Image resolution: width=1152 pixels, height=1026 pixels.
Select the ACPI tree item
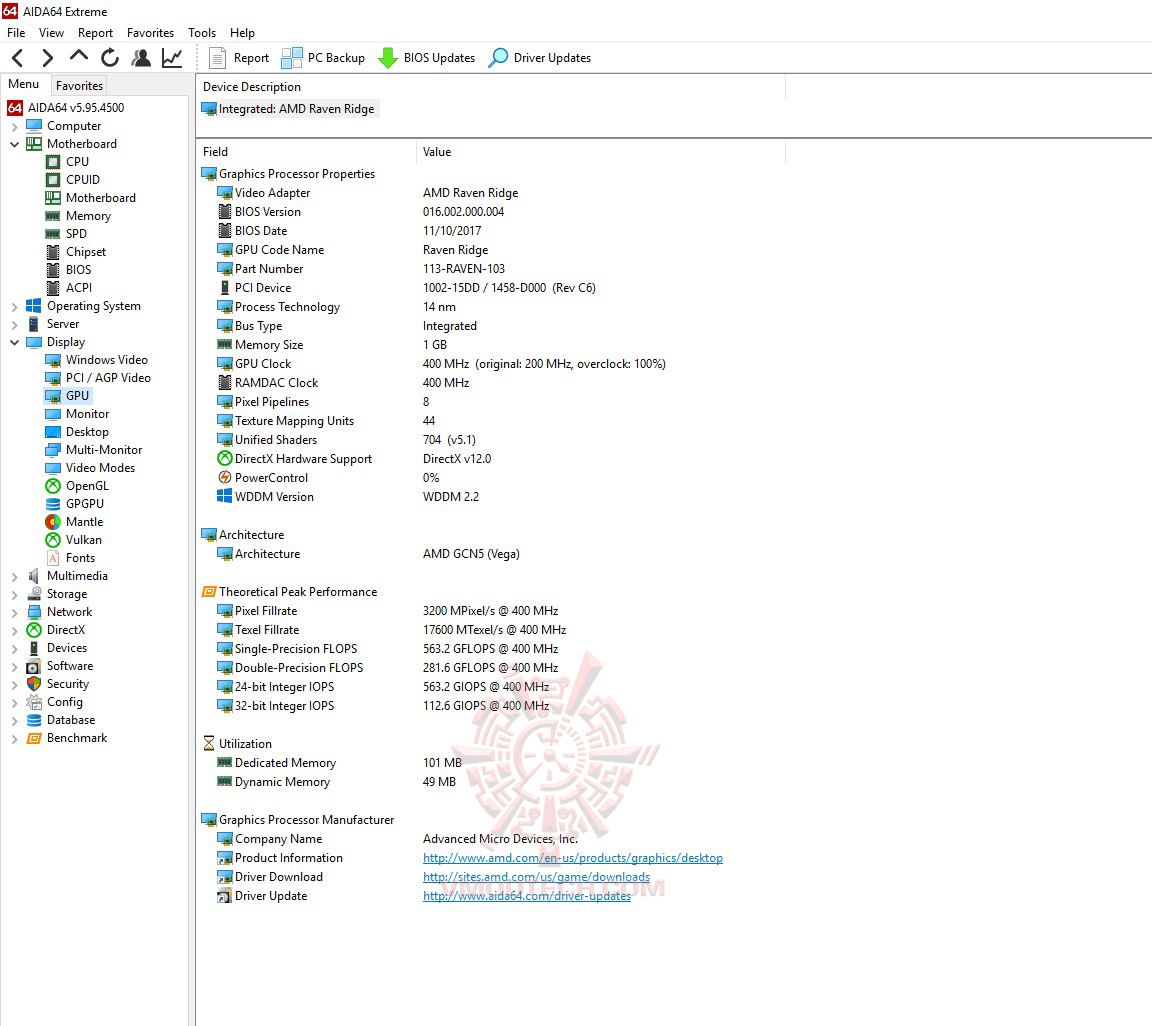click(69, 288)
